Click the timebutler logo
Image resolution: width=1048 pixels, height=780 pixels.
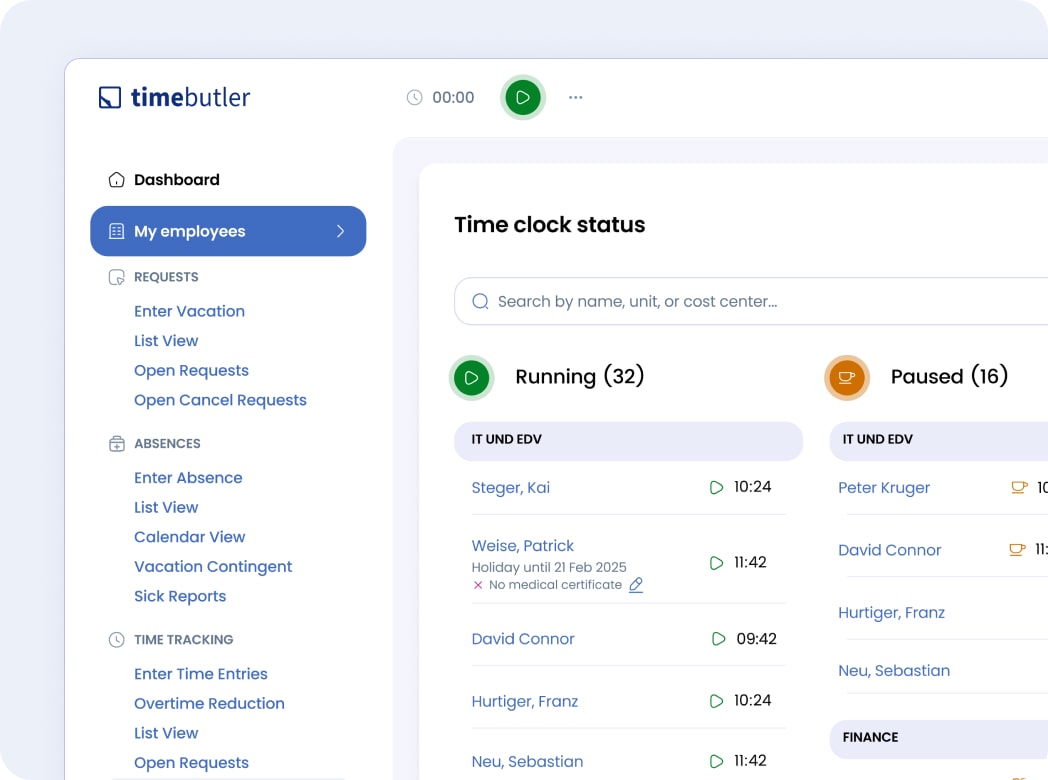point(175,97)
